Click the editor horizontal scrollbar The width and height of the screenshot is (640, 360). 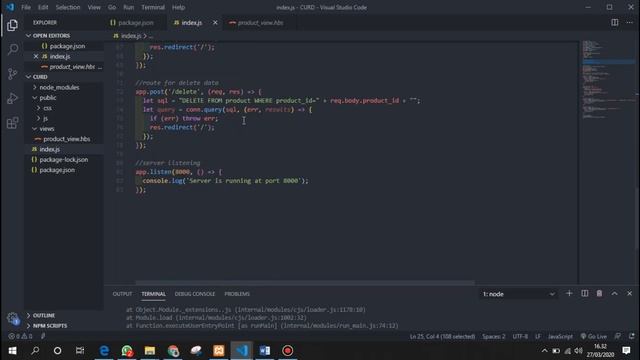click(305, 282)
